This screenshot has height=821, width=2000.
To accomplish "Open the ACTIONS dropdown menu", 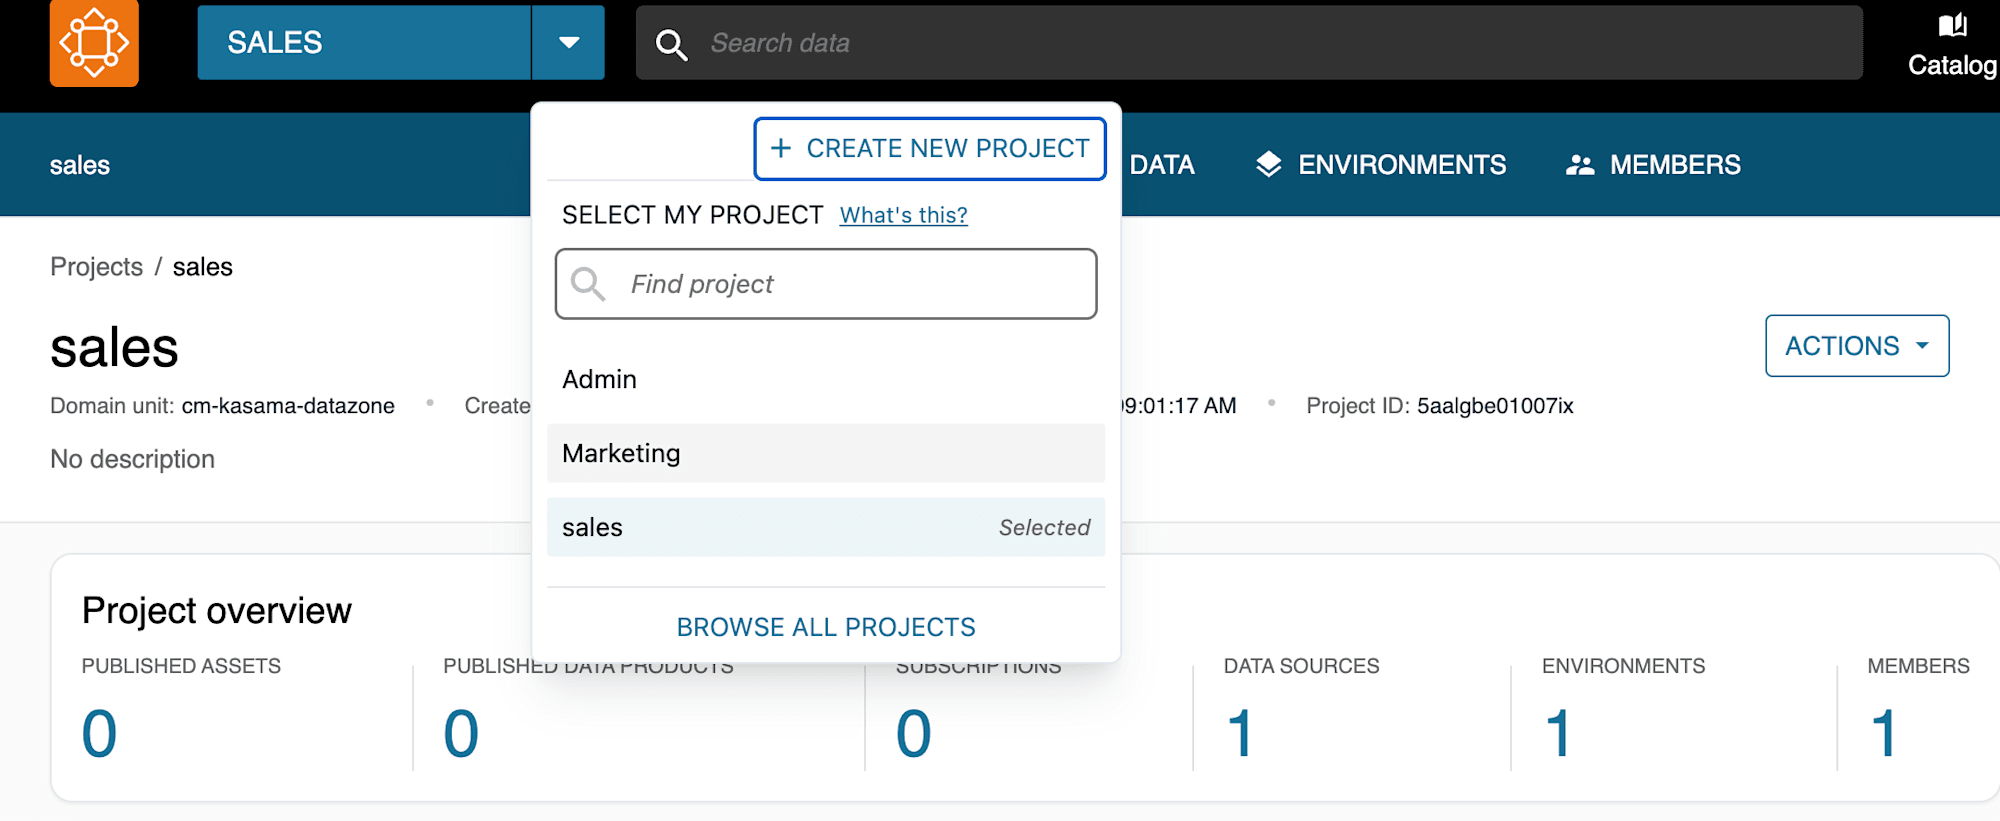I will click(1857, 346).
